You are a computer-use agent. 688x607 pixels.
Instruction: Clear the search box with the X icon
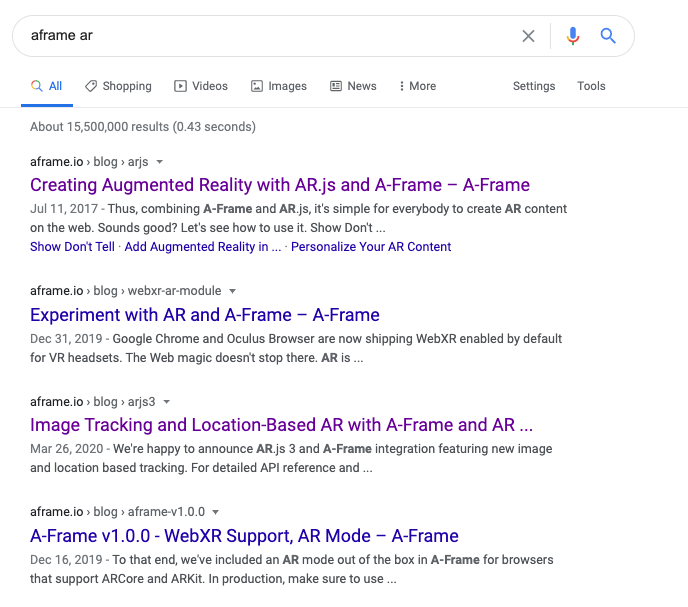point(528,36)
